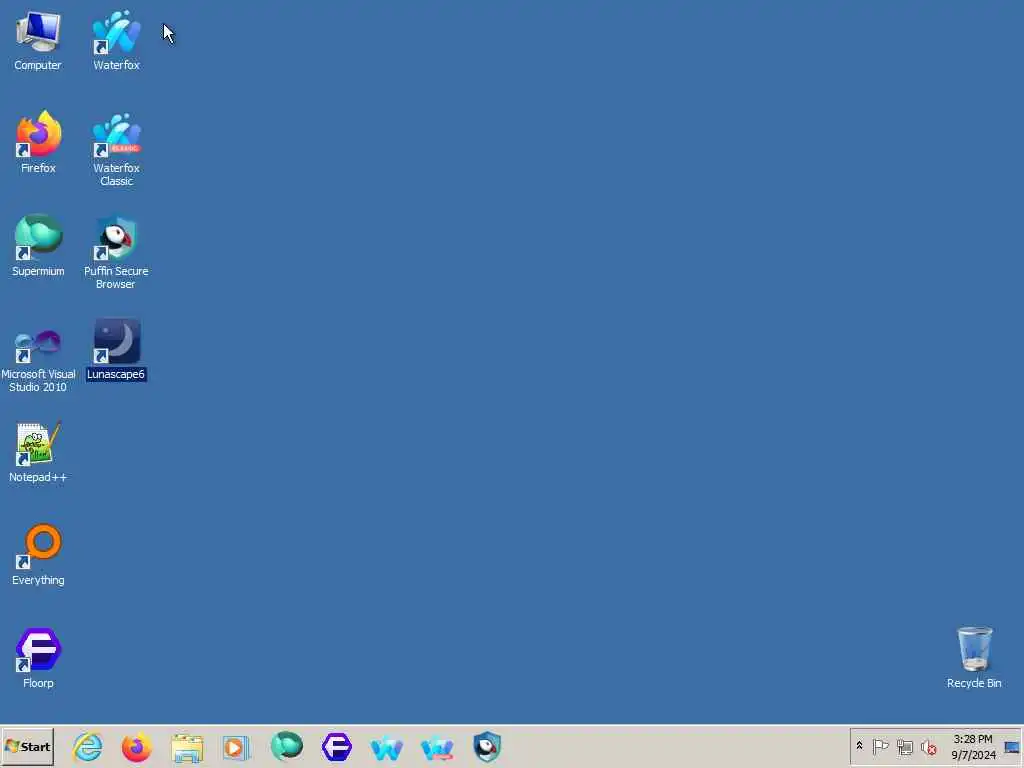Screen dimensions: 1024x768
Task: Launch Floorp from the taskbar
Action: tap(337, 746)
